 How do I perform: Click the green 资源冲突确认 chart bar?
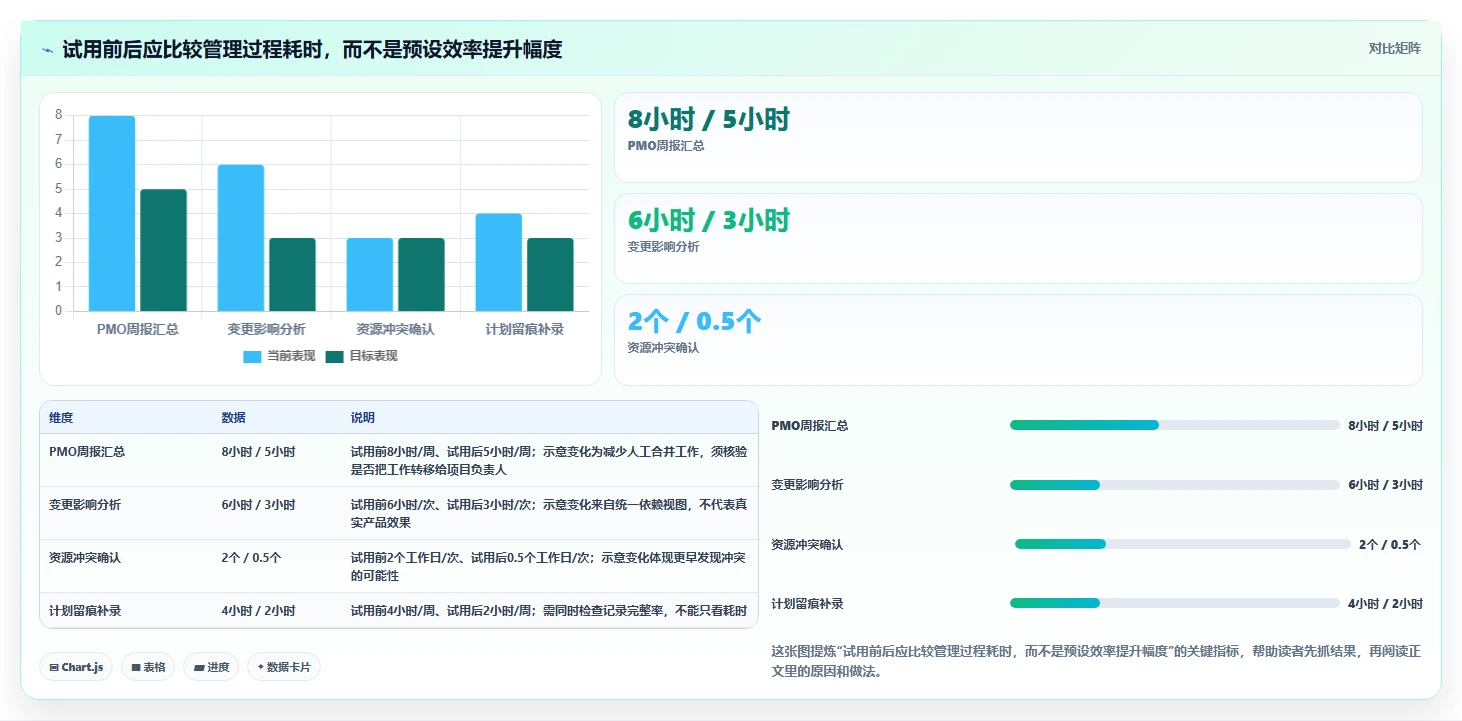click(x=421, y=274)
